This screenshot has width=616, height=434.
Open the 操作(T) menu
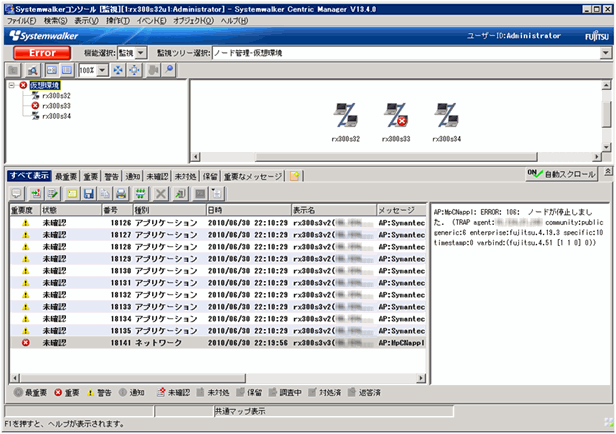pyautogui.click(x=118, y=20)
